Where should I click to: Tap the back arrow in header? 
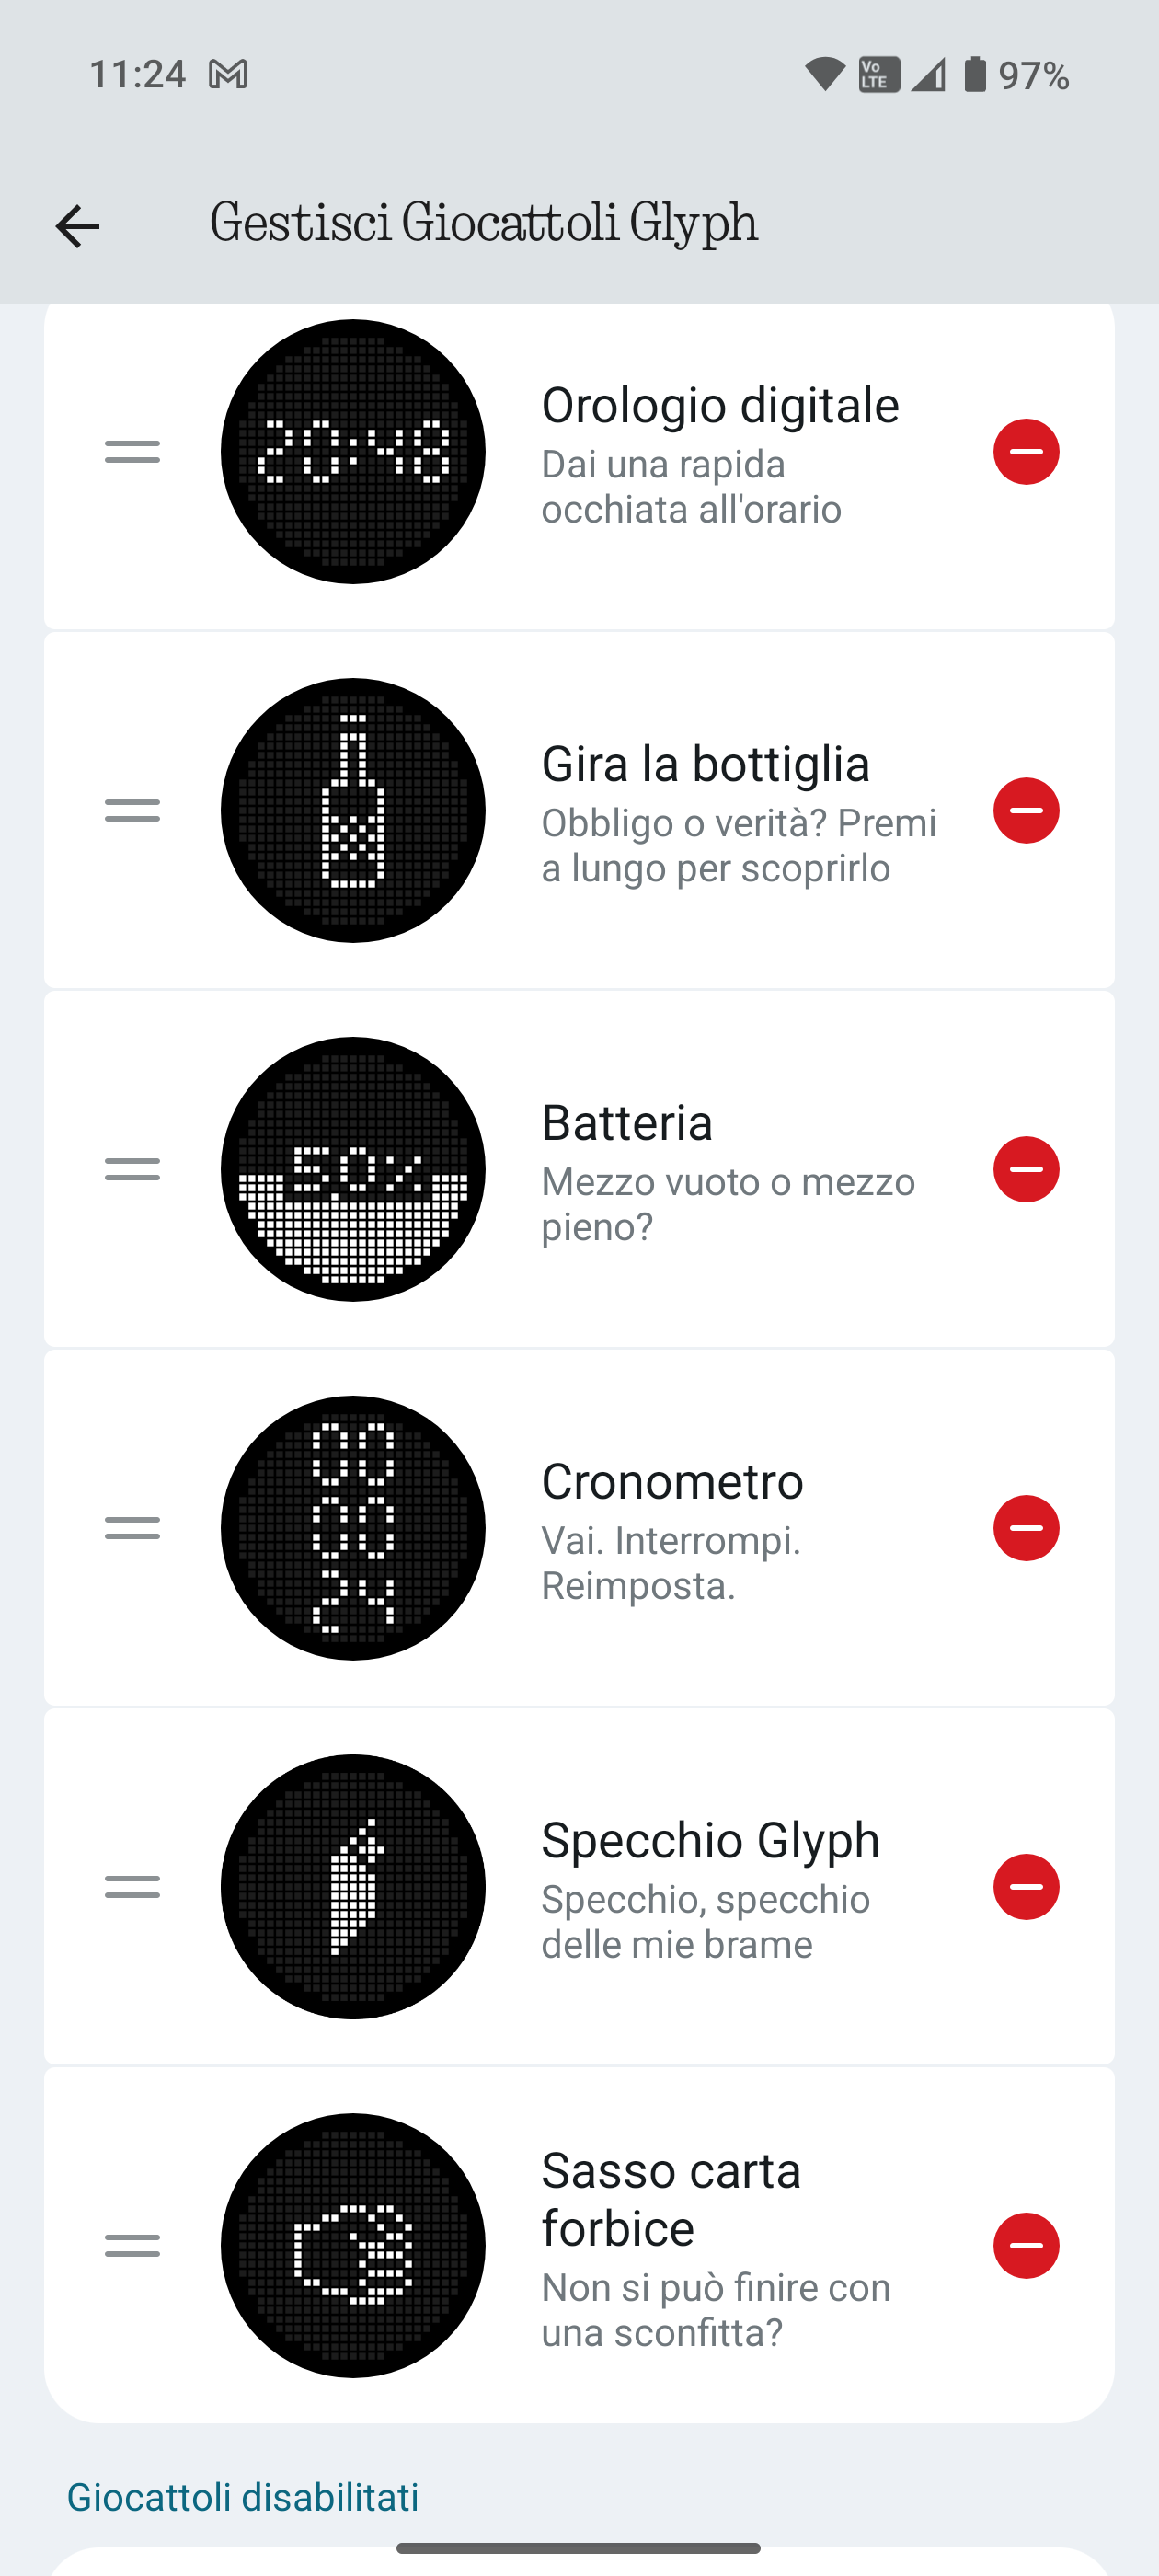(77, 226)
